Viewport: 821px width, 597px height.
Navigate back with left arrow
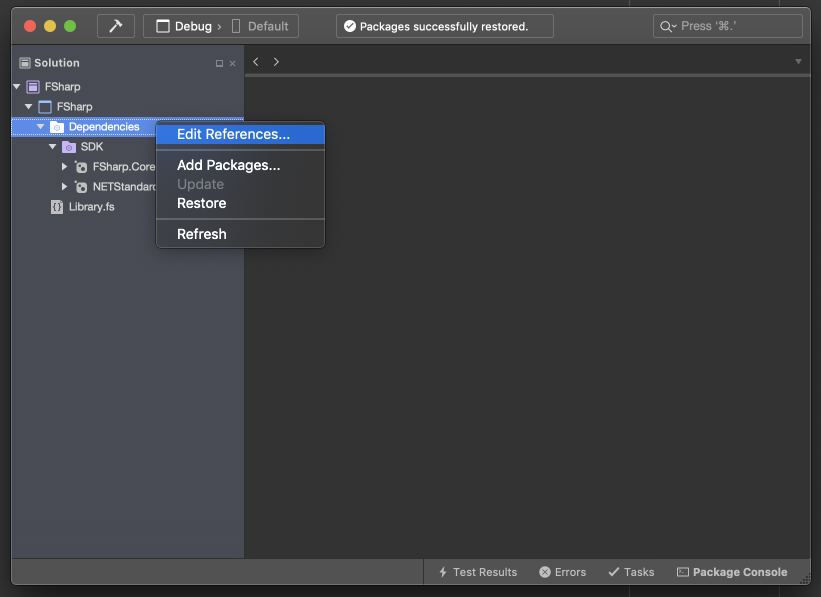click(256, 62)
